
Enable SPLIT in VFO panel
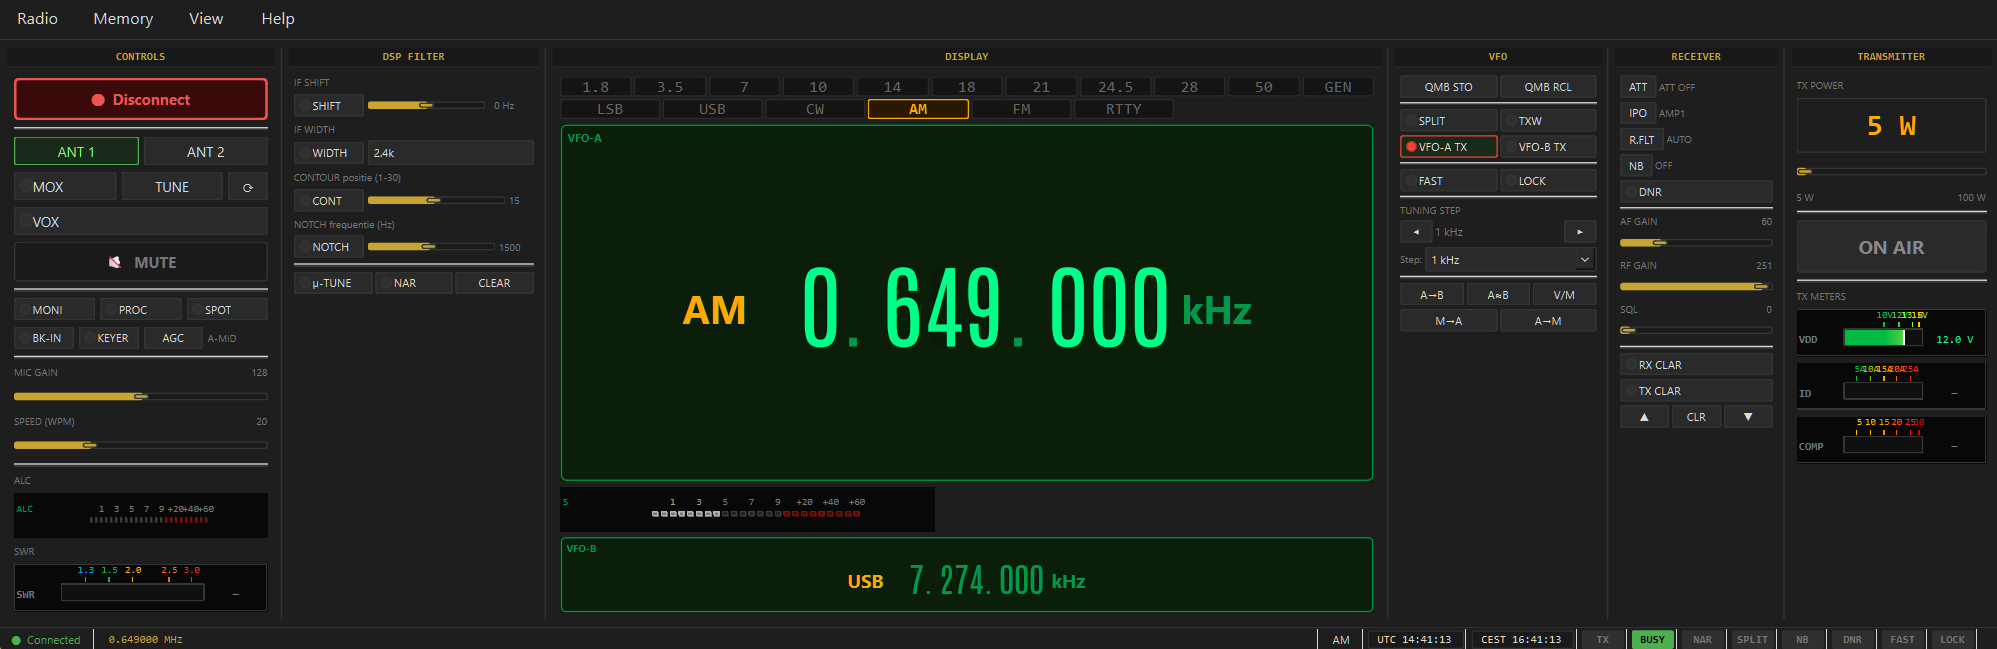click(x=1448, y=121)
